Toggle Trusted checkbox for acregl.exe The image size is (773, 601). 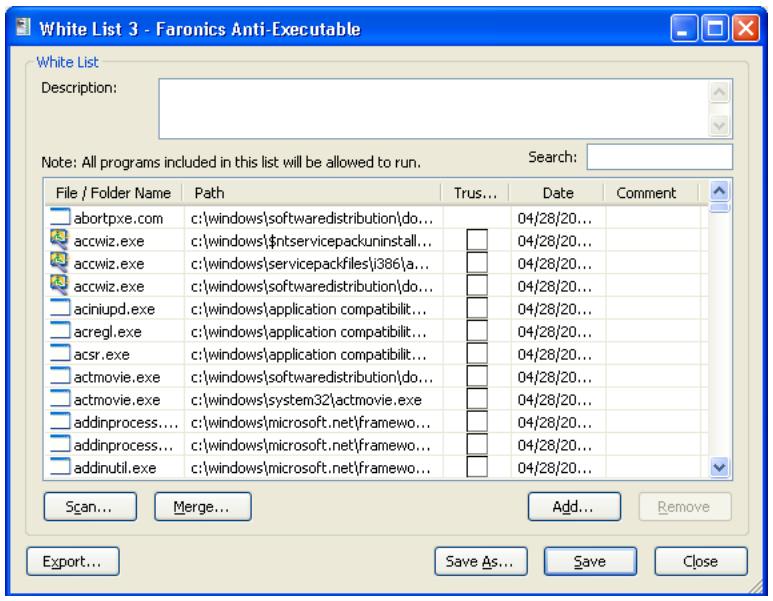pyautogui.click(x=477, y=331)
